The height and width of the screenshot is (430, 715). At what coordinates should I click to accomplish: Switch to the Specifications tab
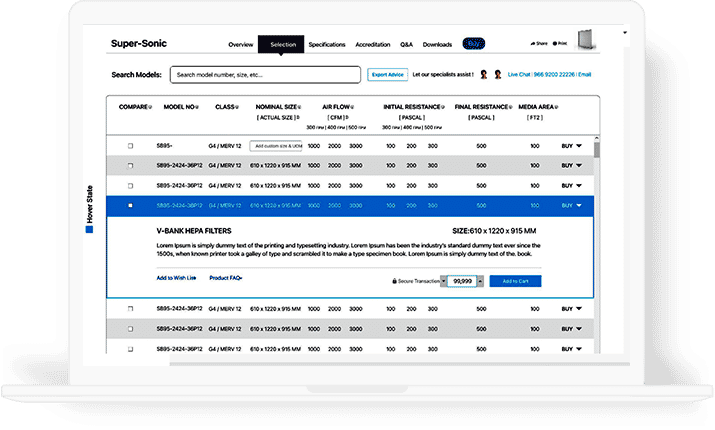pos(327,45)
